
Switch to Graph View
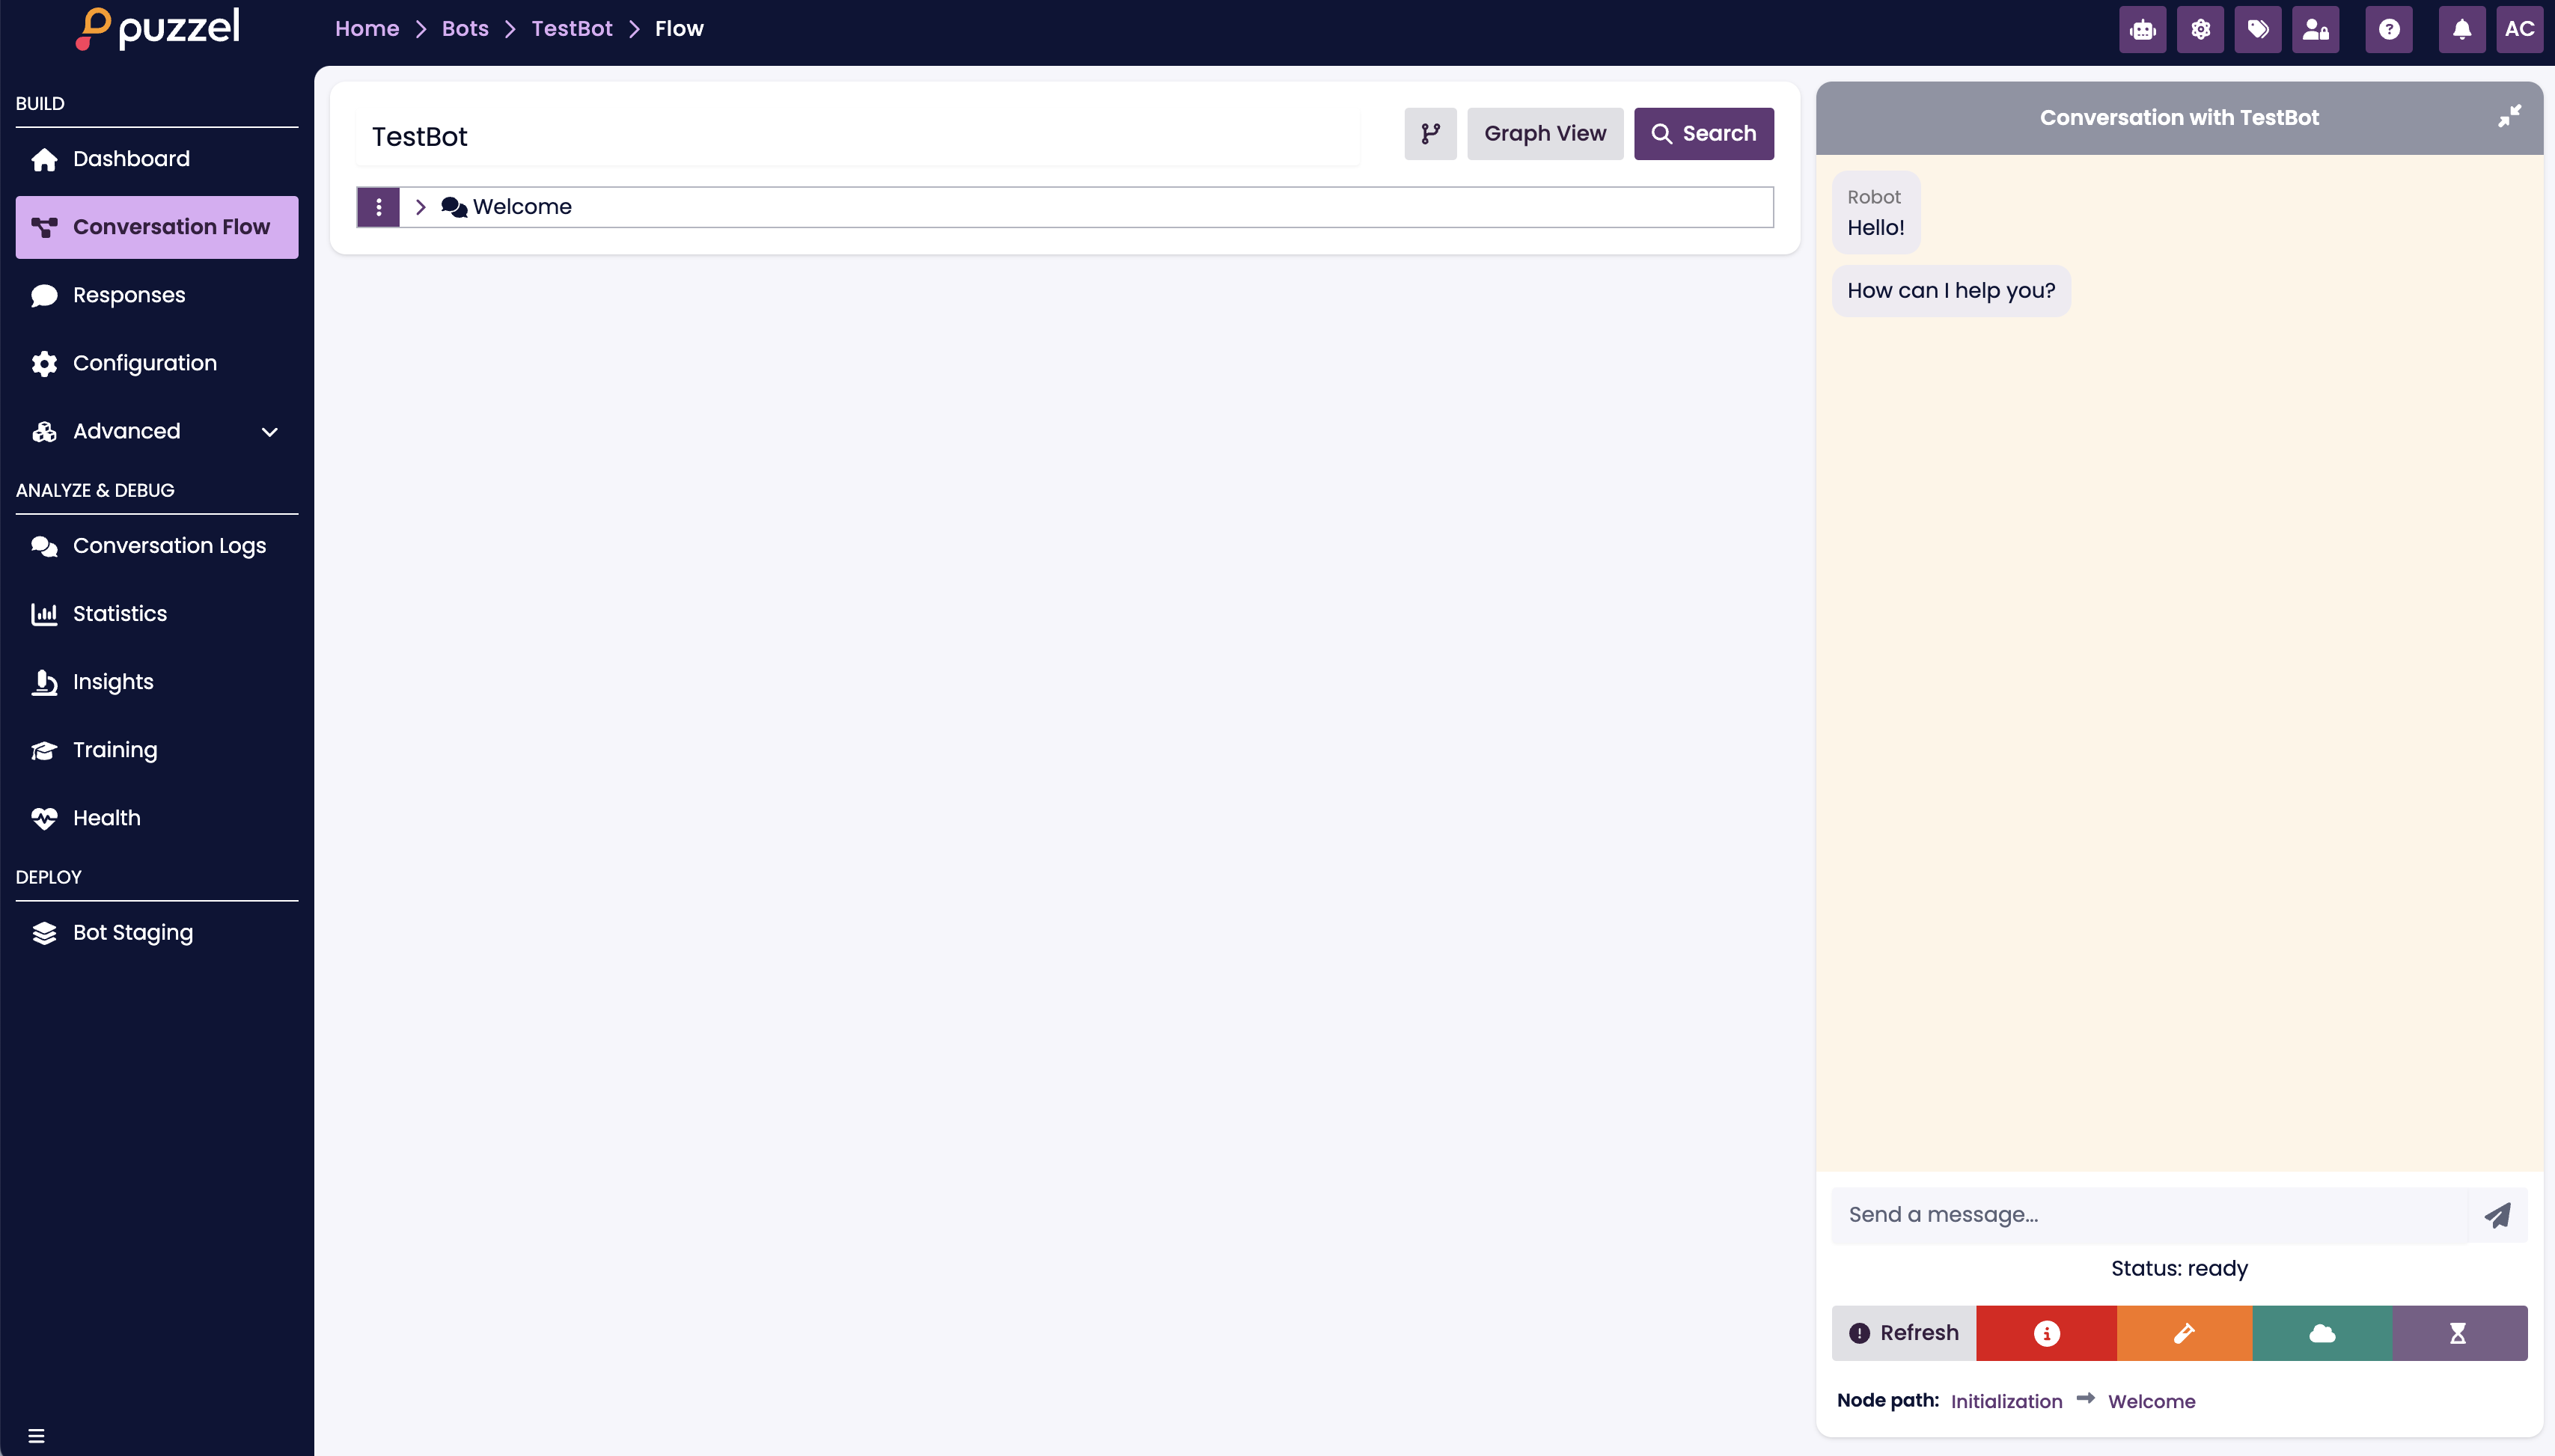tap(1544, 133)
